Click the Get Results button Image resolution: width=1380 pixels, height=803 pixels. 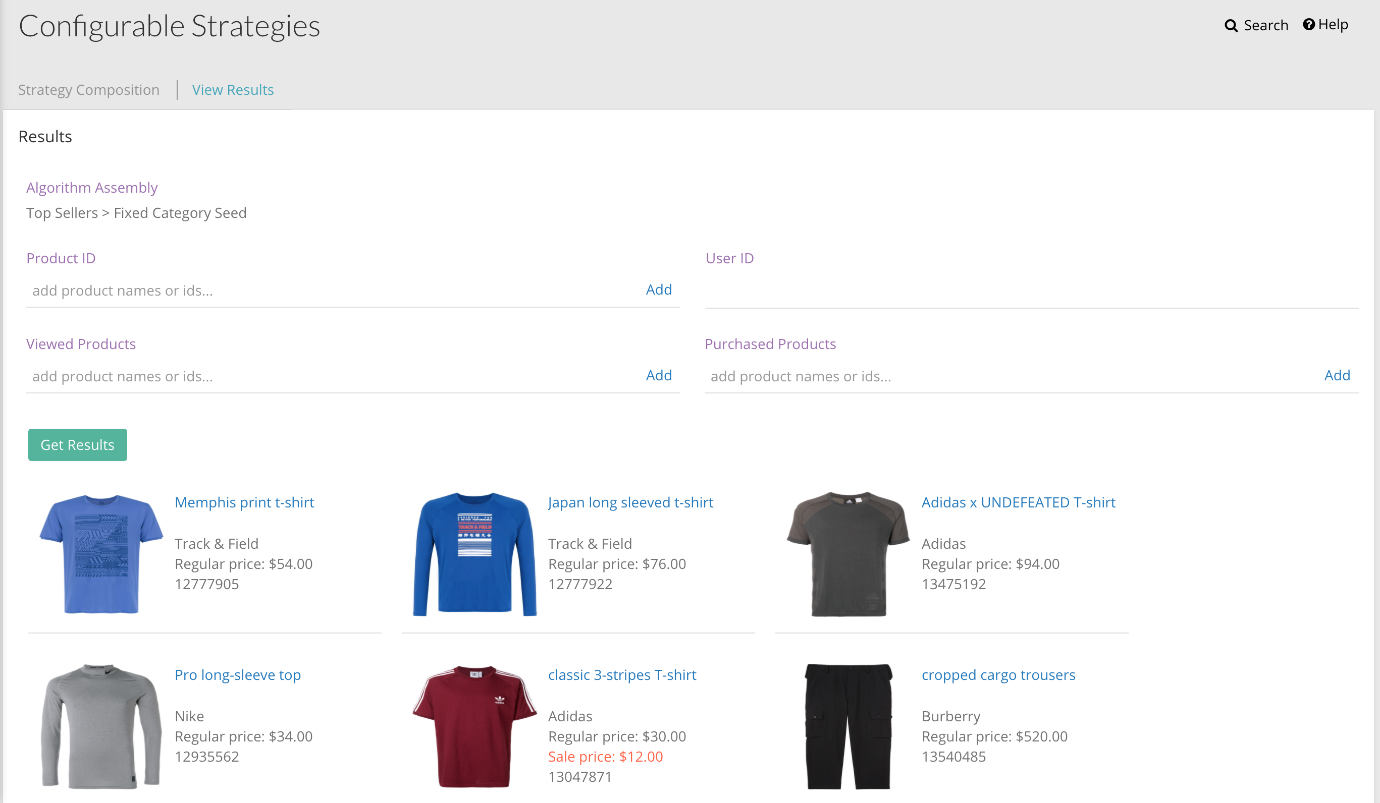click(x=77, y=445)
